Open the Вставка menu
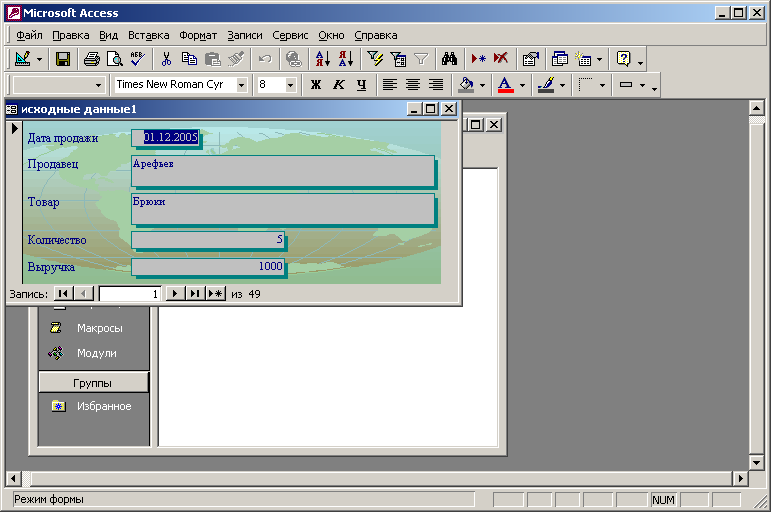The height and width of the screenshot is (512, 771). (148, 35)
